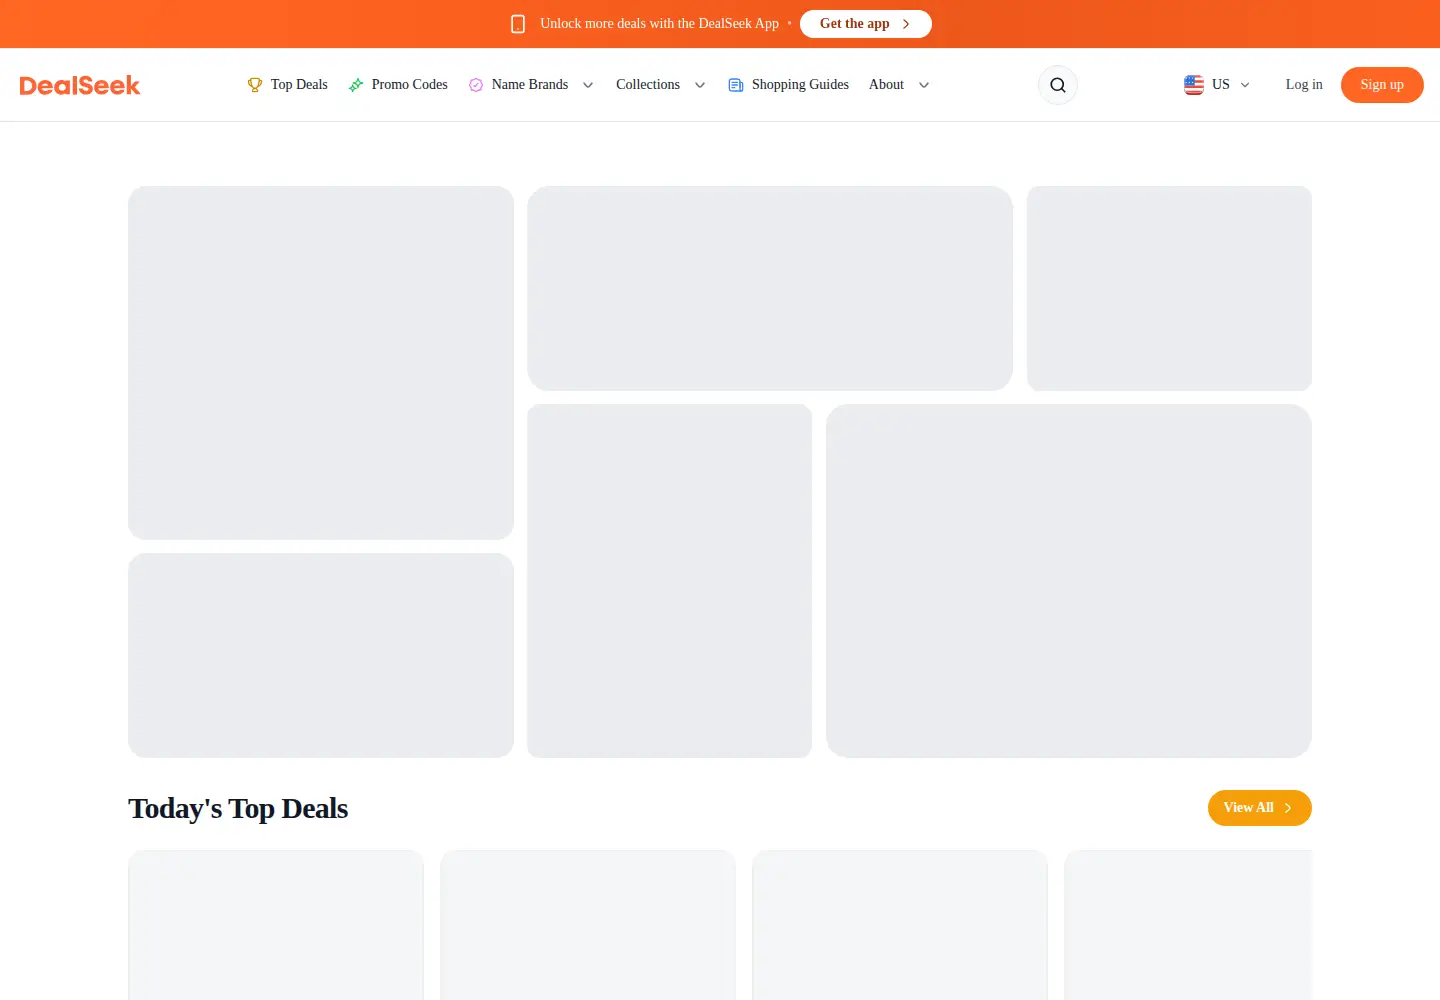Expand the Collections dropdown chevron
The width and height of the screenshot is (1440, 1000).
pyautogui.click(x=700, y=85)
